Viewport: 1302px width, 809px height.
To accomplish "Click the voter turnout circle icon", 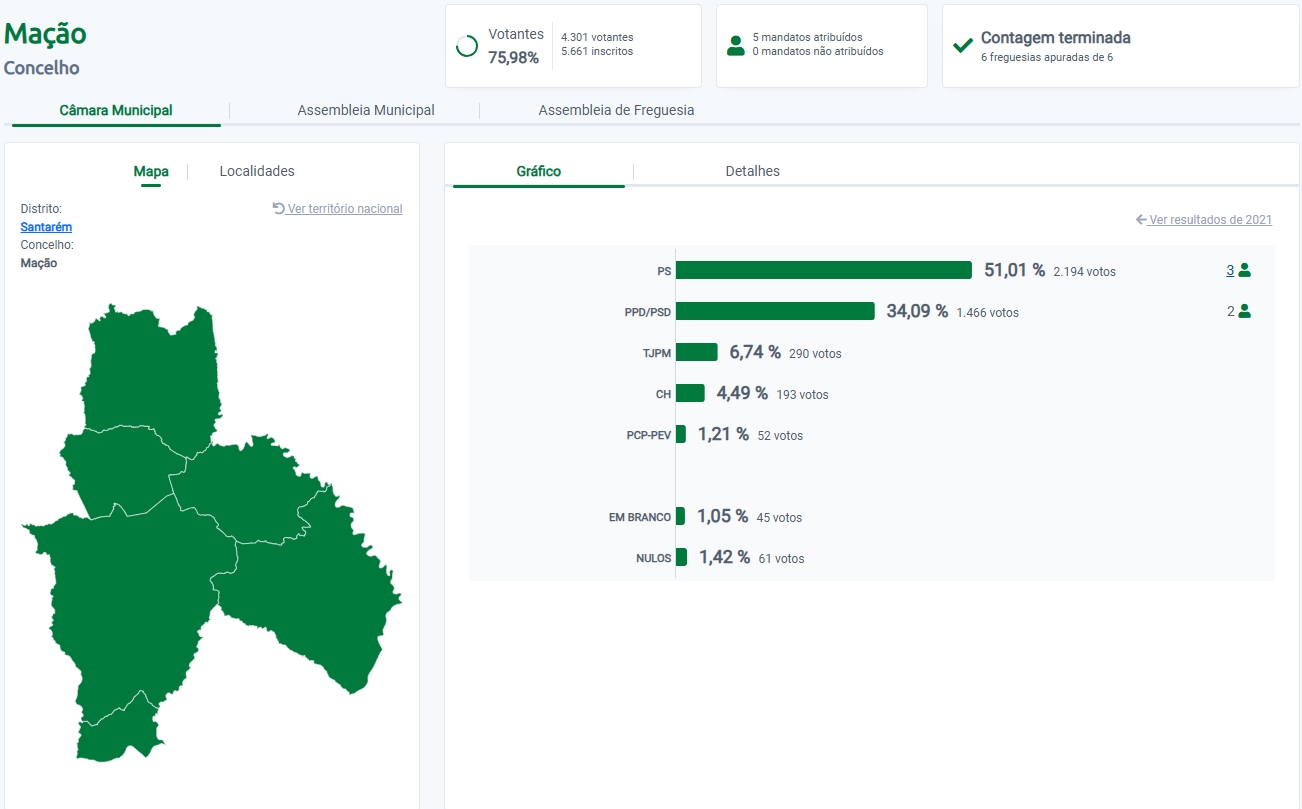I will pyautogui.click(x=466, y=46).
